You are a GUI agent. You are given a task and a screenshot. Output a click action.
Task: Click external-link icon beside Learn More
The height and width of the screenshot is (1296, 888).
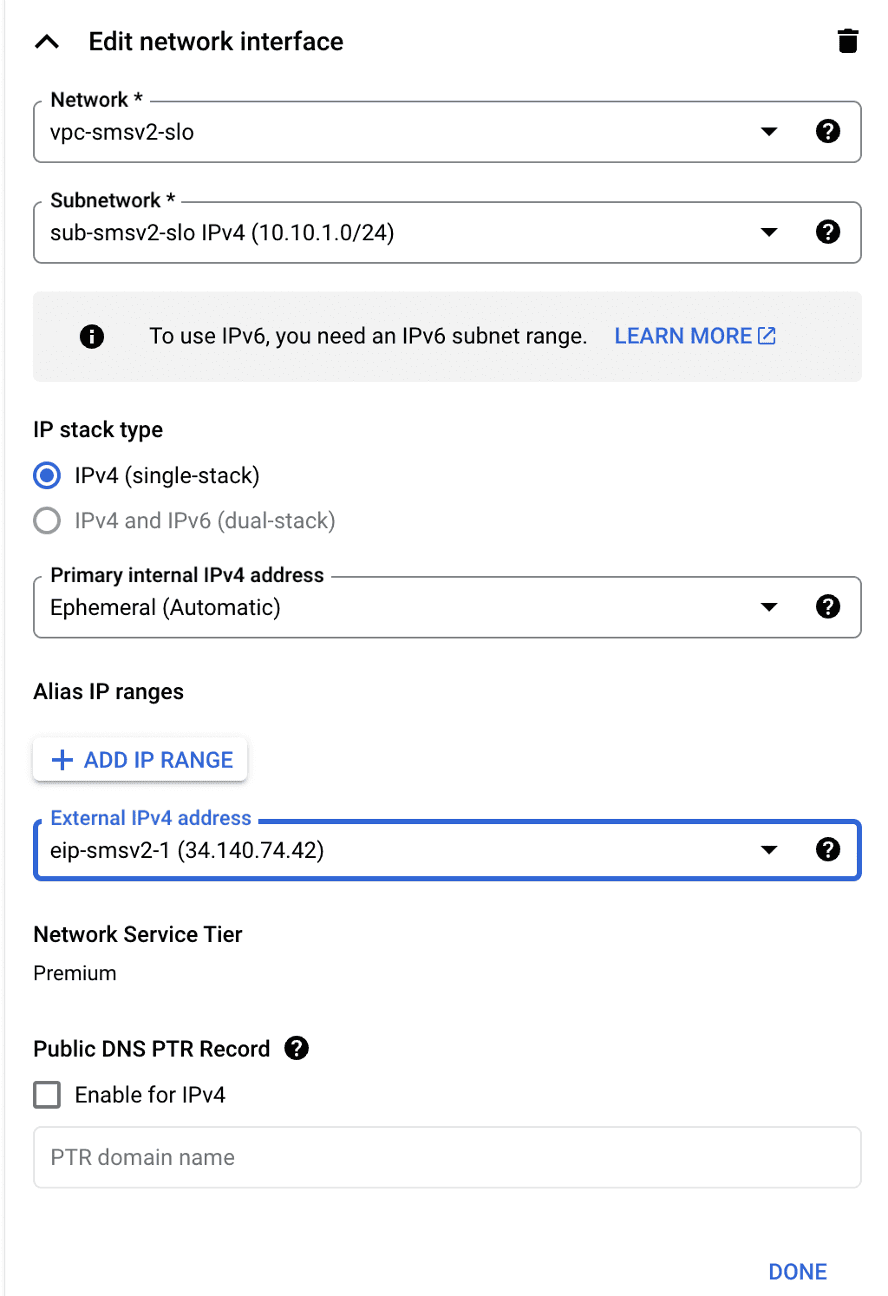click(767, 336)
